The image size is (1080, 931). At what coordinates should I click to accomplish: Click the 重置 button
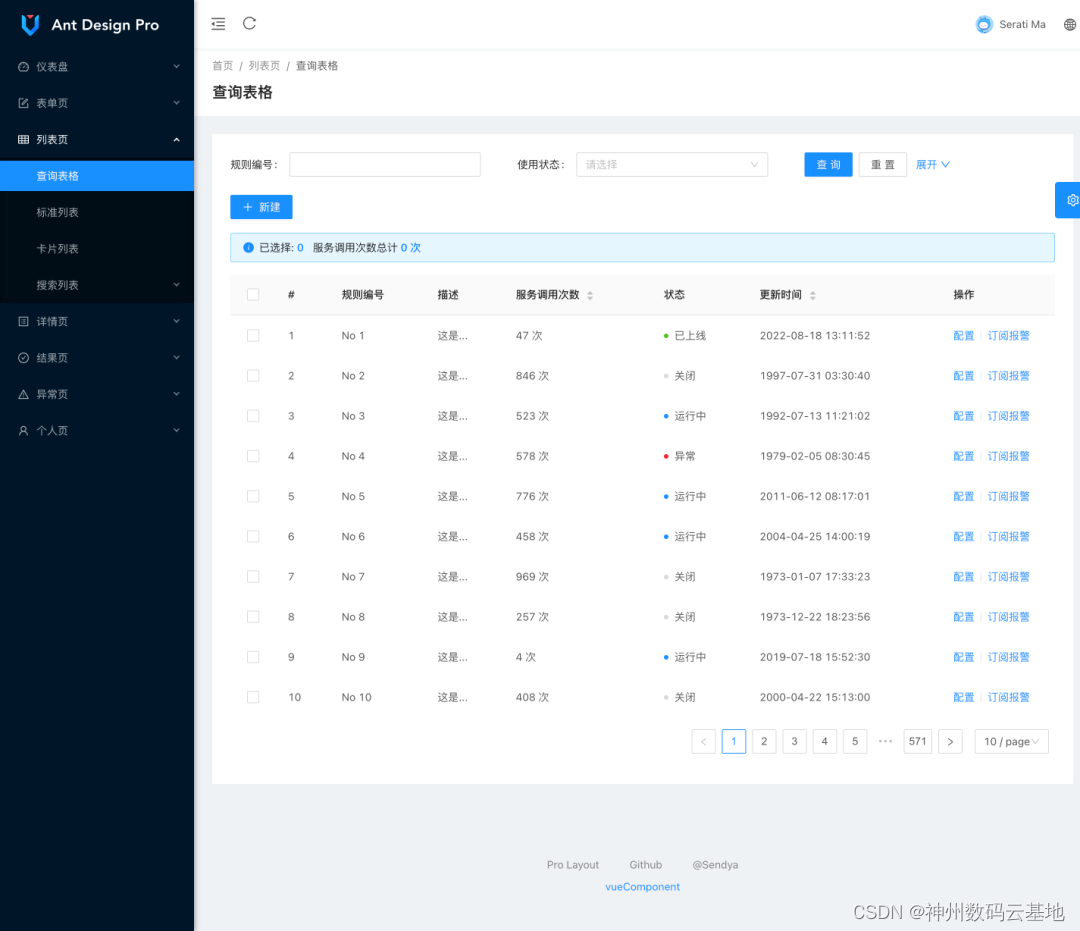click(x=883, y=165)
